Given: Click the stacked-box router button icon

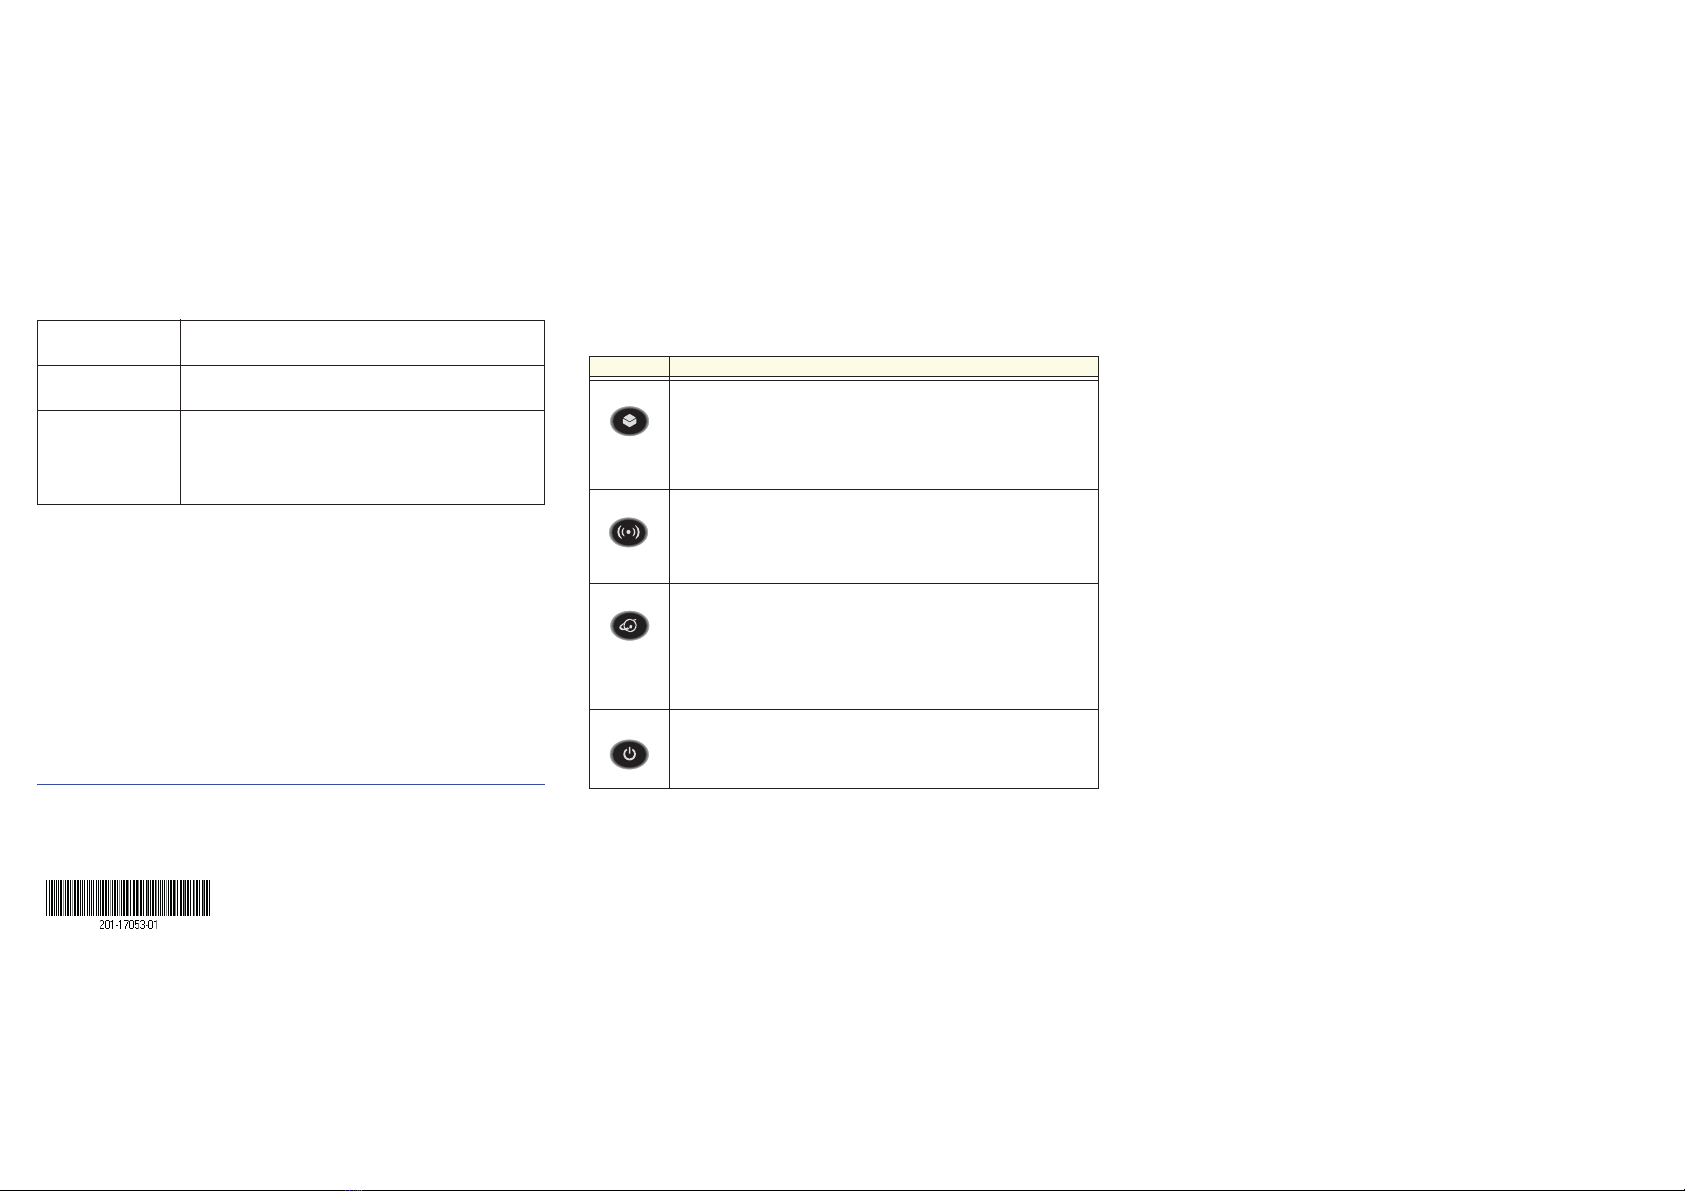Looking at the screenshot, I should pos(628,422).
